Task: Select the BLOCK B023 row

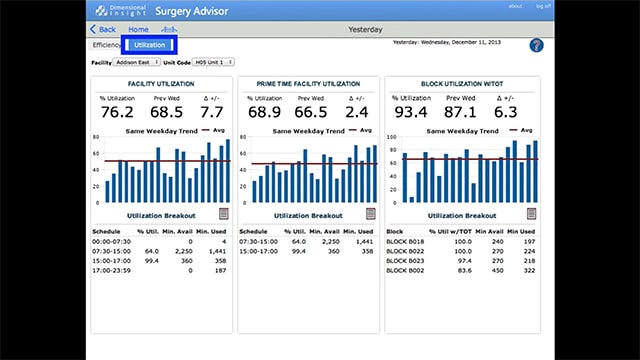Action: [x=461, y=261]
